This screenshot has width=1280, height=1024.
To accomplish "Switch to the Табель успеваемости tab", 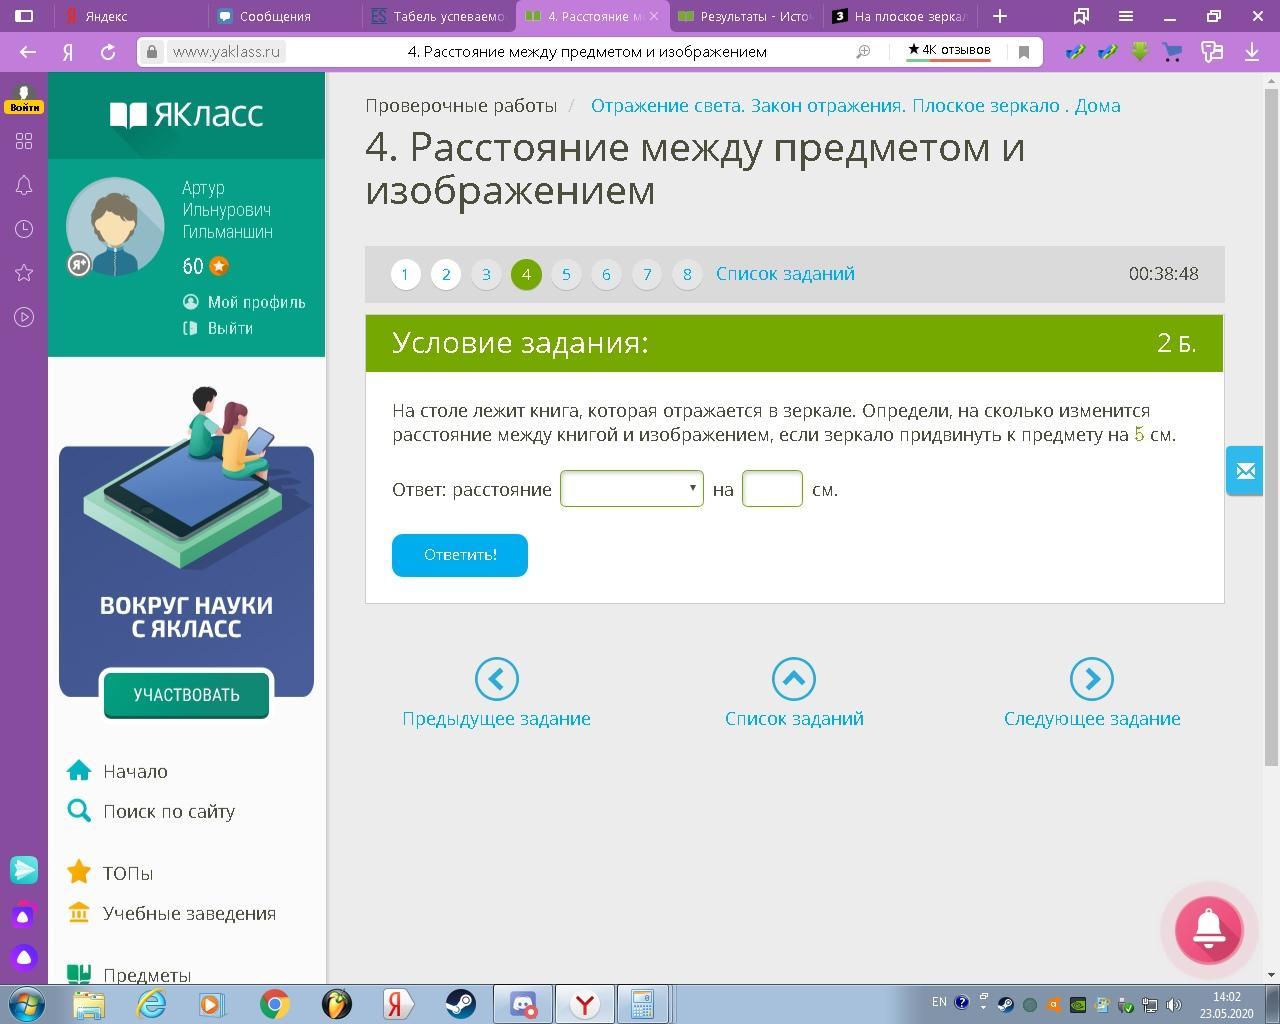I will click(438, 16).
